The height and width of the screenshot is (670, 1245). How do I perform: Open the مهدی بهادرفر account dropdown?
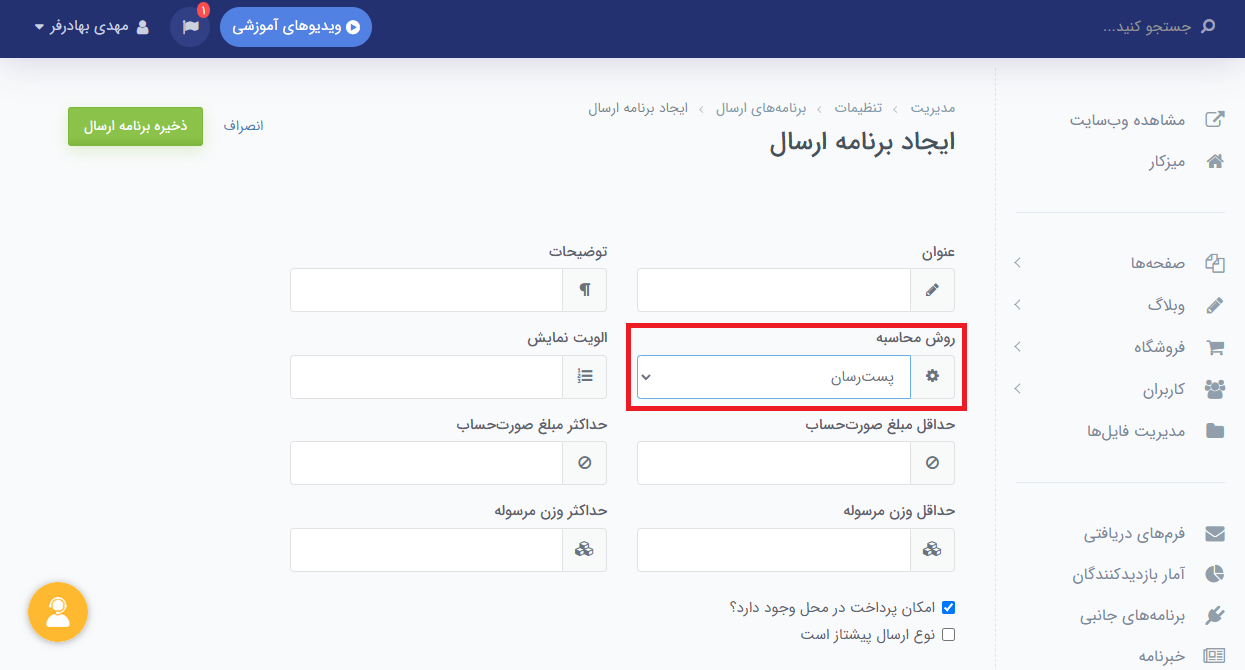pos(91,28)
